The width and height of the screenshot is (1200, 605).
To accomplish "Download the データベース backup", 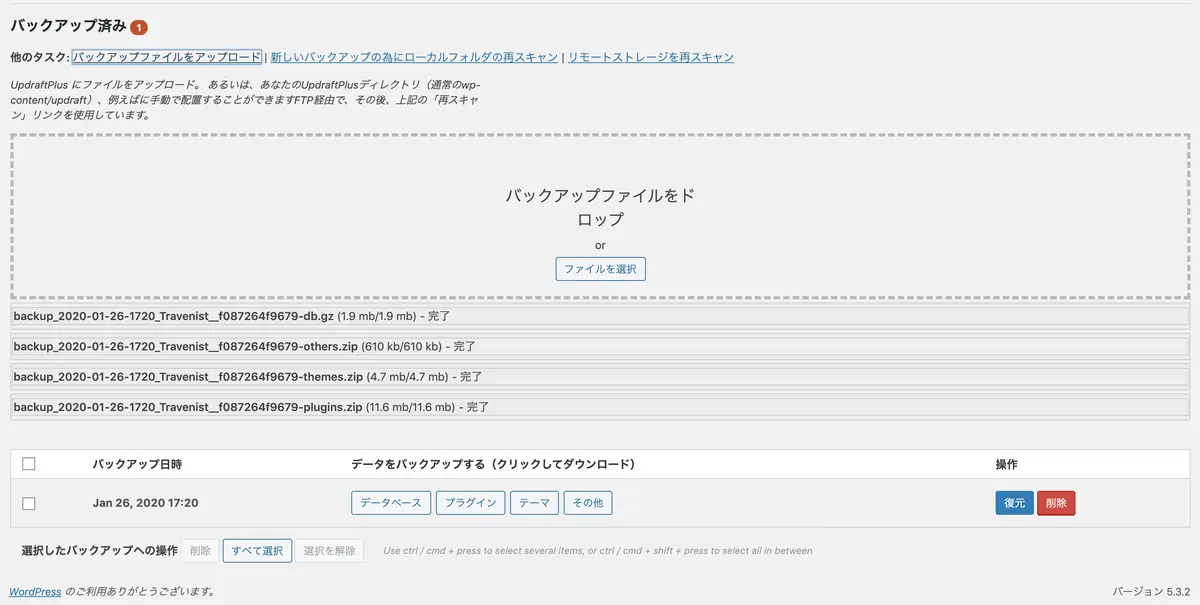I will point(391,503).
